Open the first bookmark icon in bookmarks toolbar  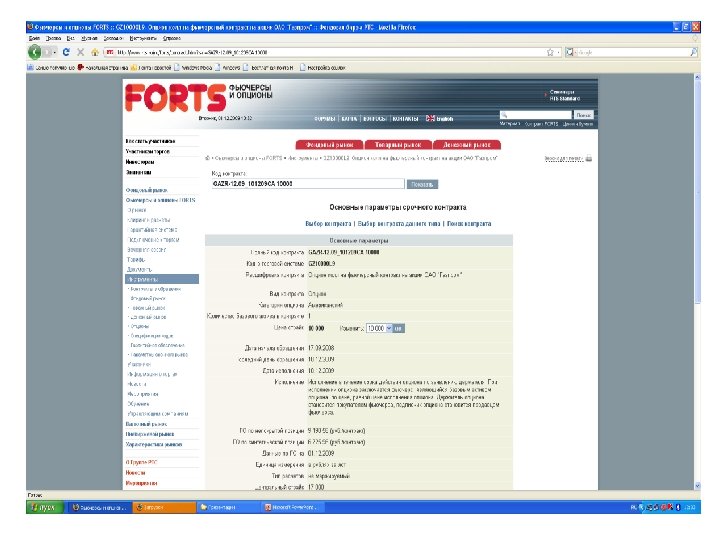(x=30, y=68)
